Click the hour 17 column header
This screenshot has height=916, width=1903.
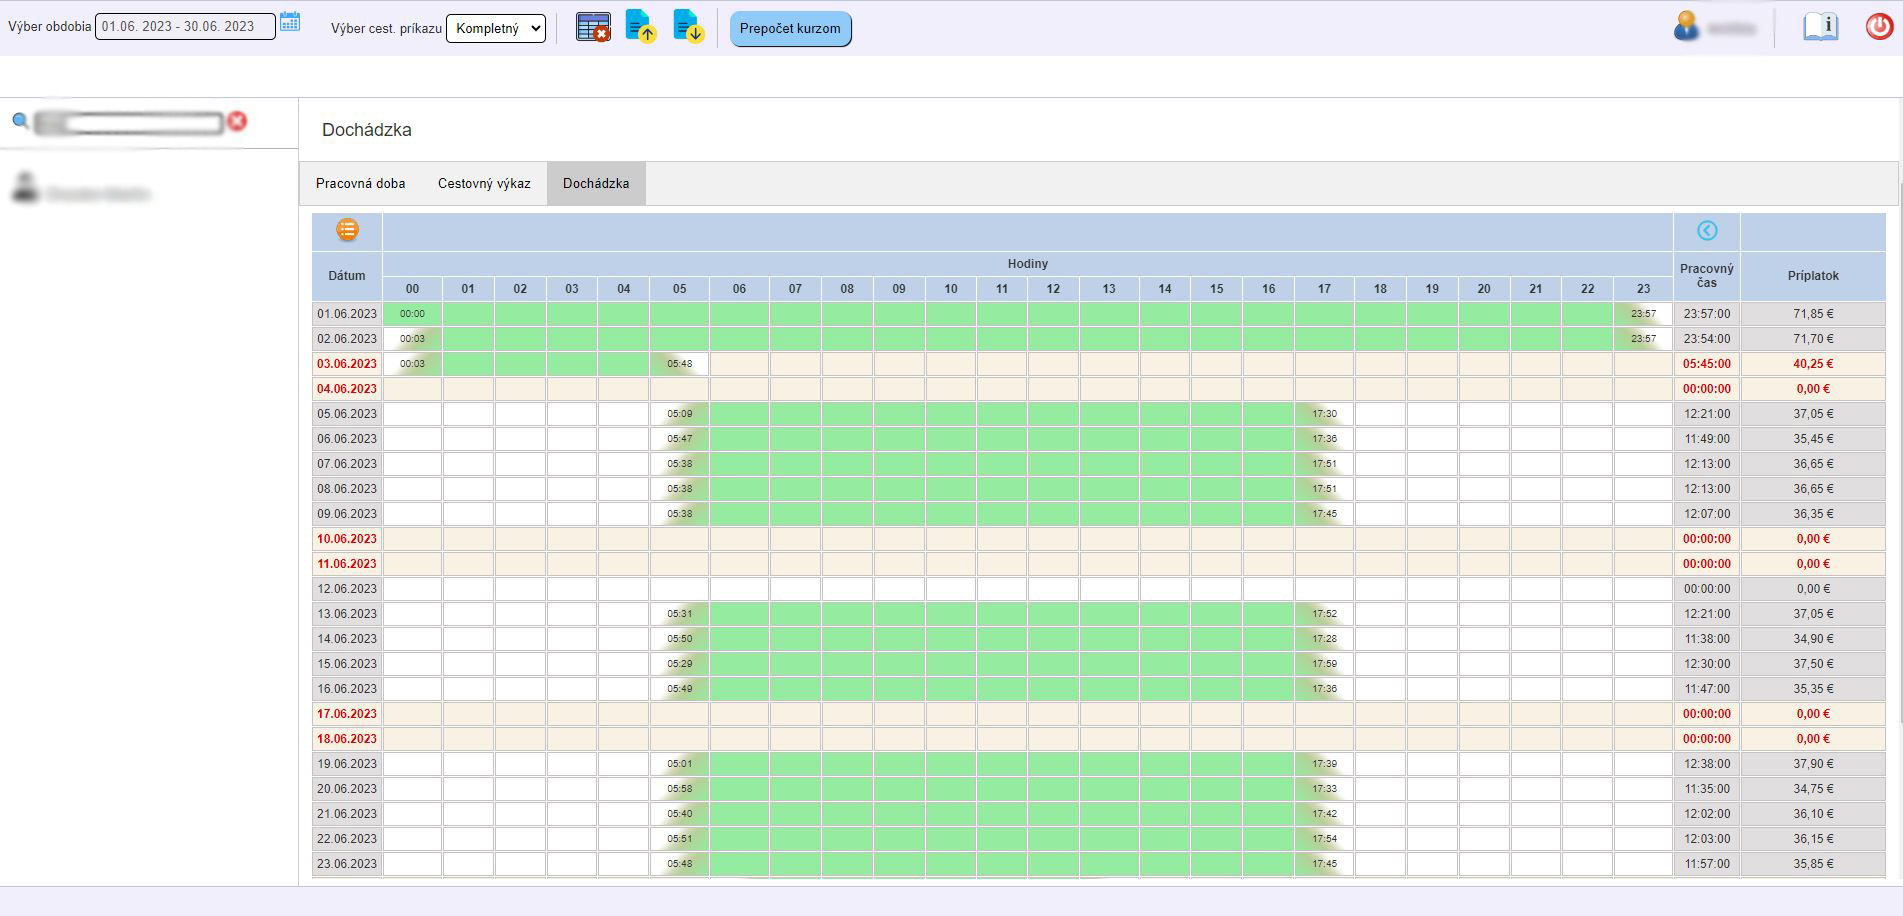pyautogui.click(x=1324, y=289)
